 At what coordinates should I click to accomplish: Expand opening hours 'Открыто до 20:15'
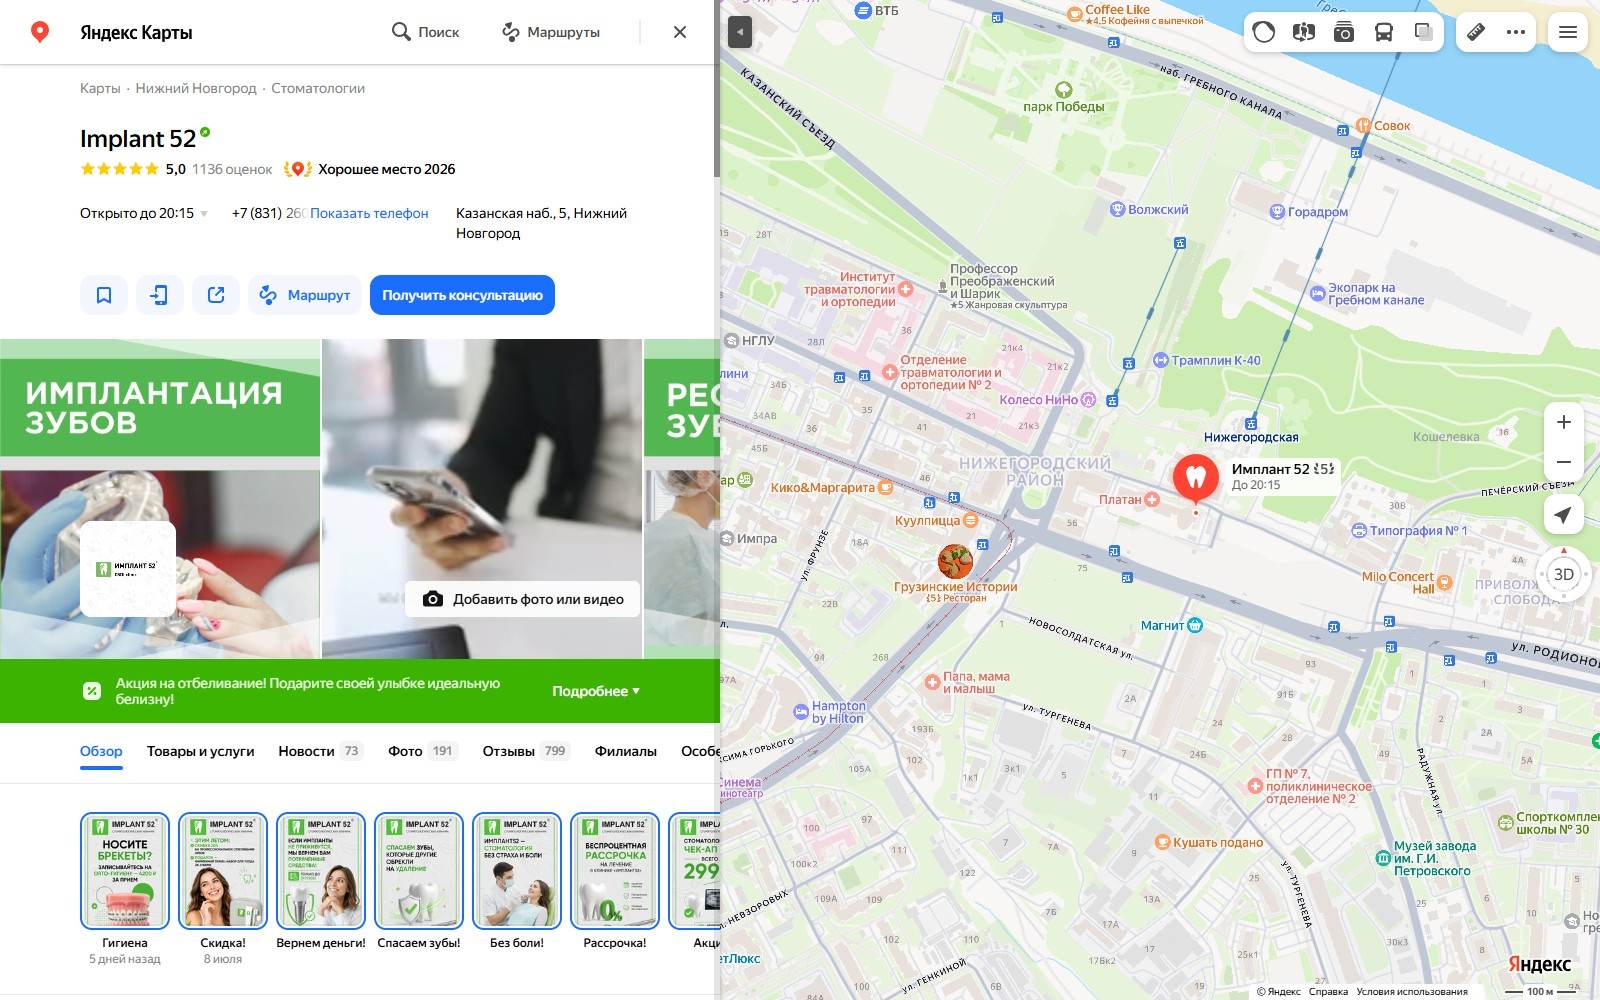(144, 213)
